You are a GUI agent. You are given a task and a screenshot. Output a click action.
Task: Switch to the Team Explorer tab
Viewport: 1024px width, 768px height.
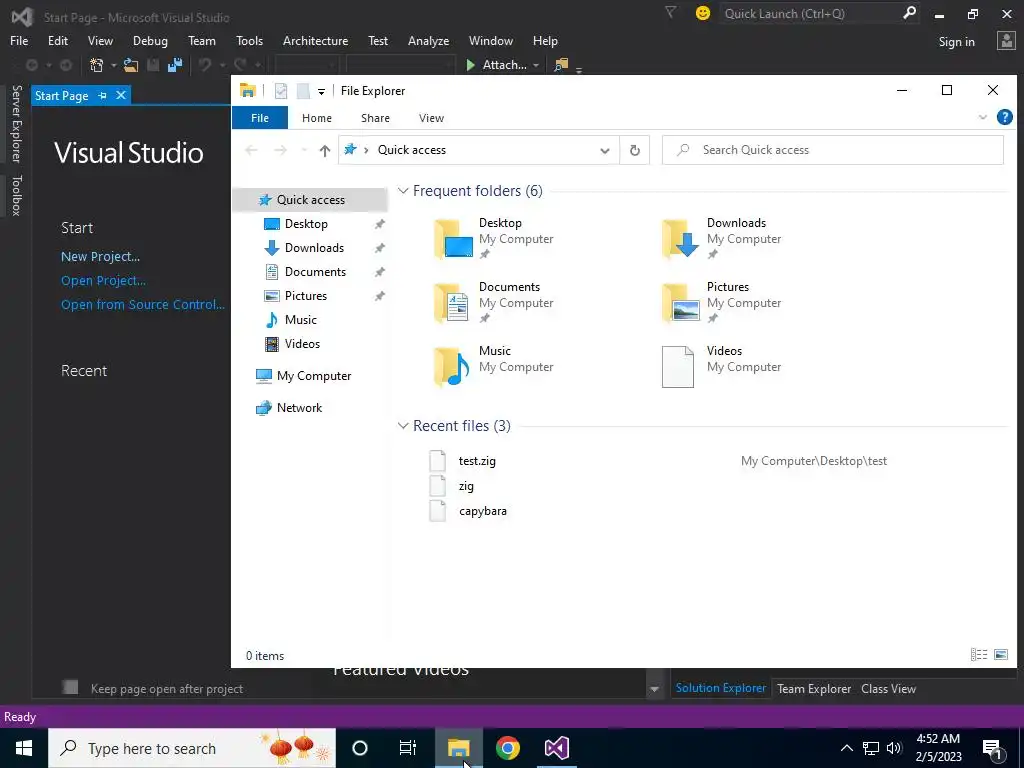pos(814,688)
